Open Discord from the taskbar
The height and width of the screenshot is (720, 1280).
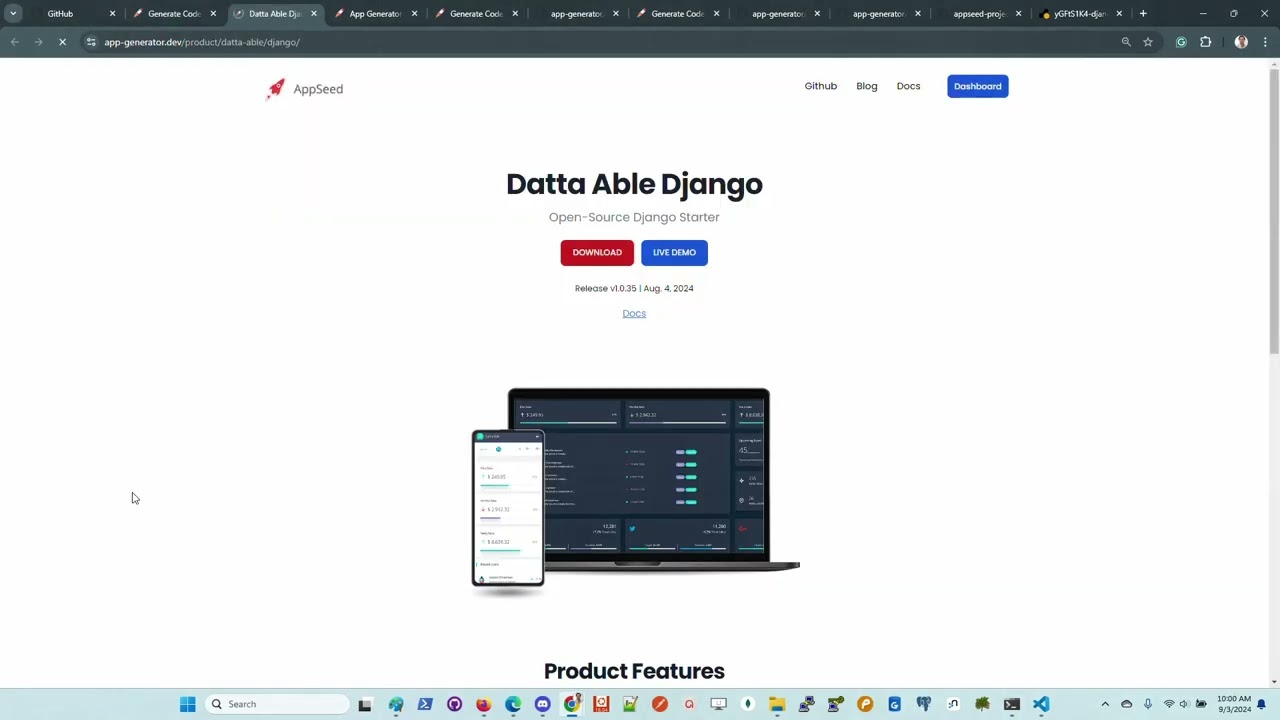[x=542, y=704]
